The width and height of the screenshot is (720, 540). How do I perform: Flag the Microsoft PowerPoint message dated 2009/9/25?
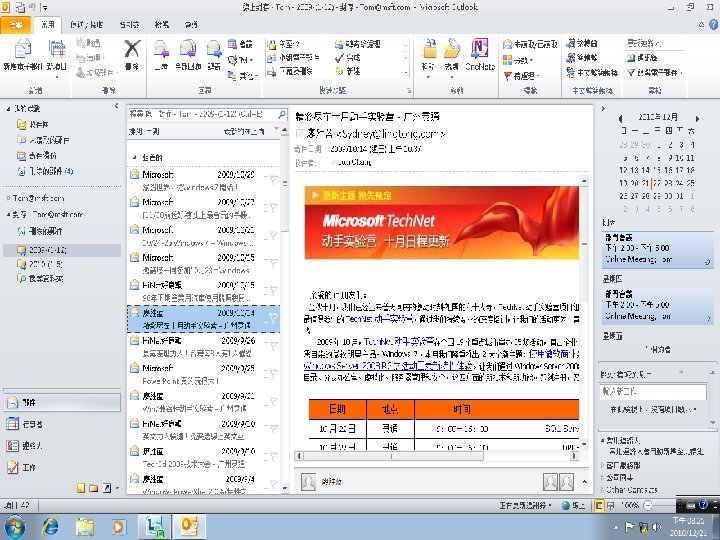click(273, 373)
